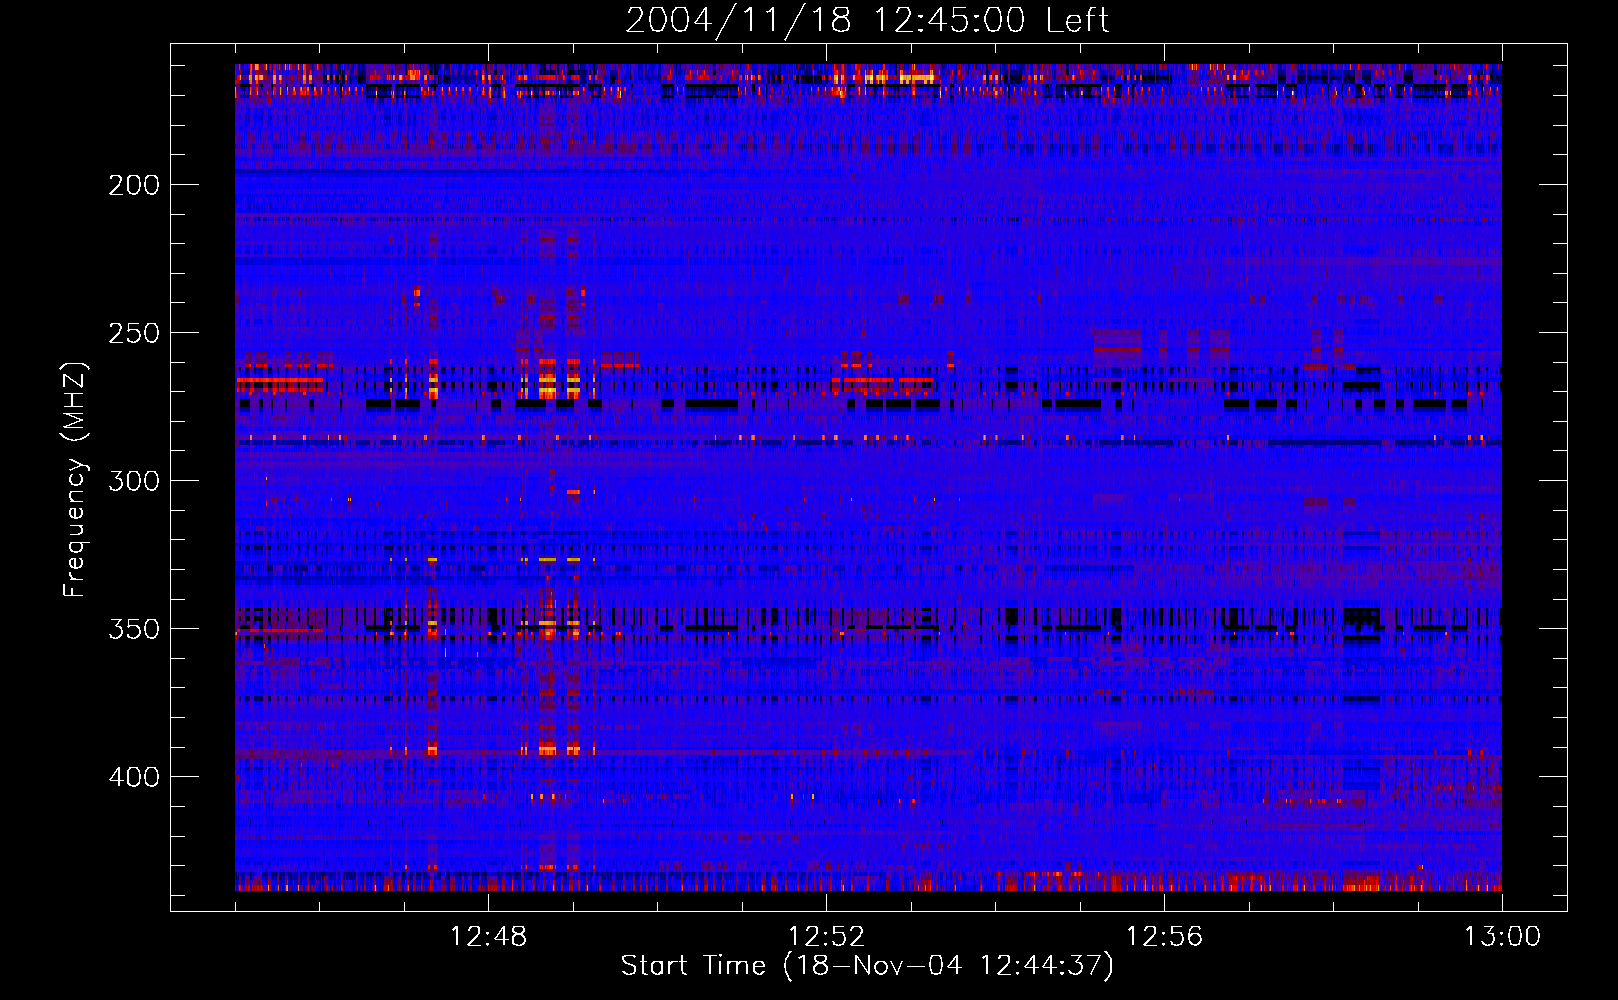Click the 12:52 time tick label

pyautogui.click(x=826, y=937)
